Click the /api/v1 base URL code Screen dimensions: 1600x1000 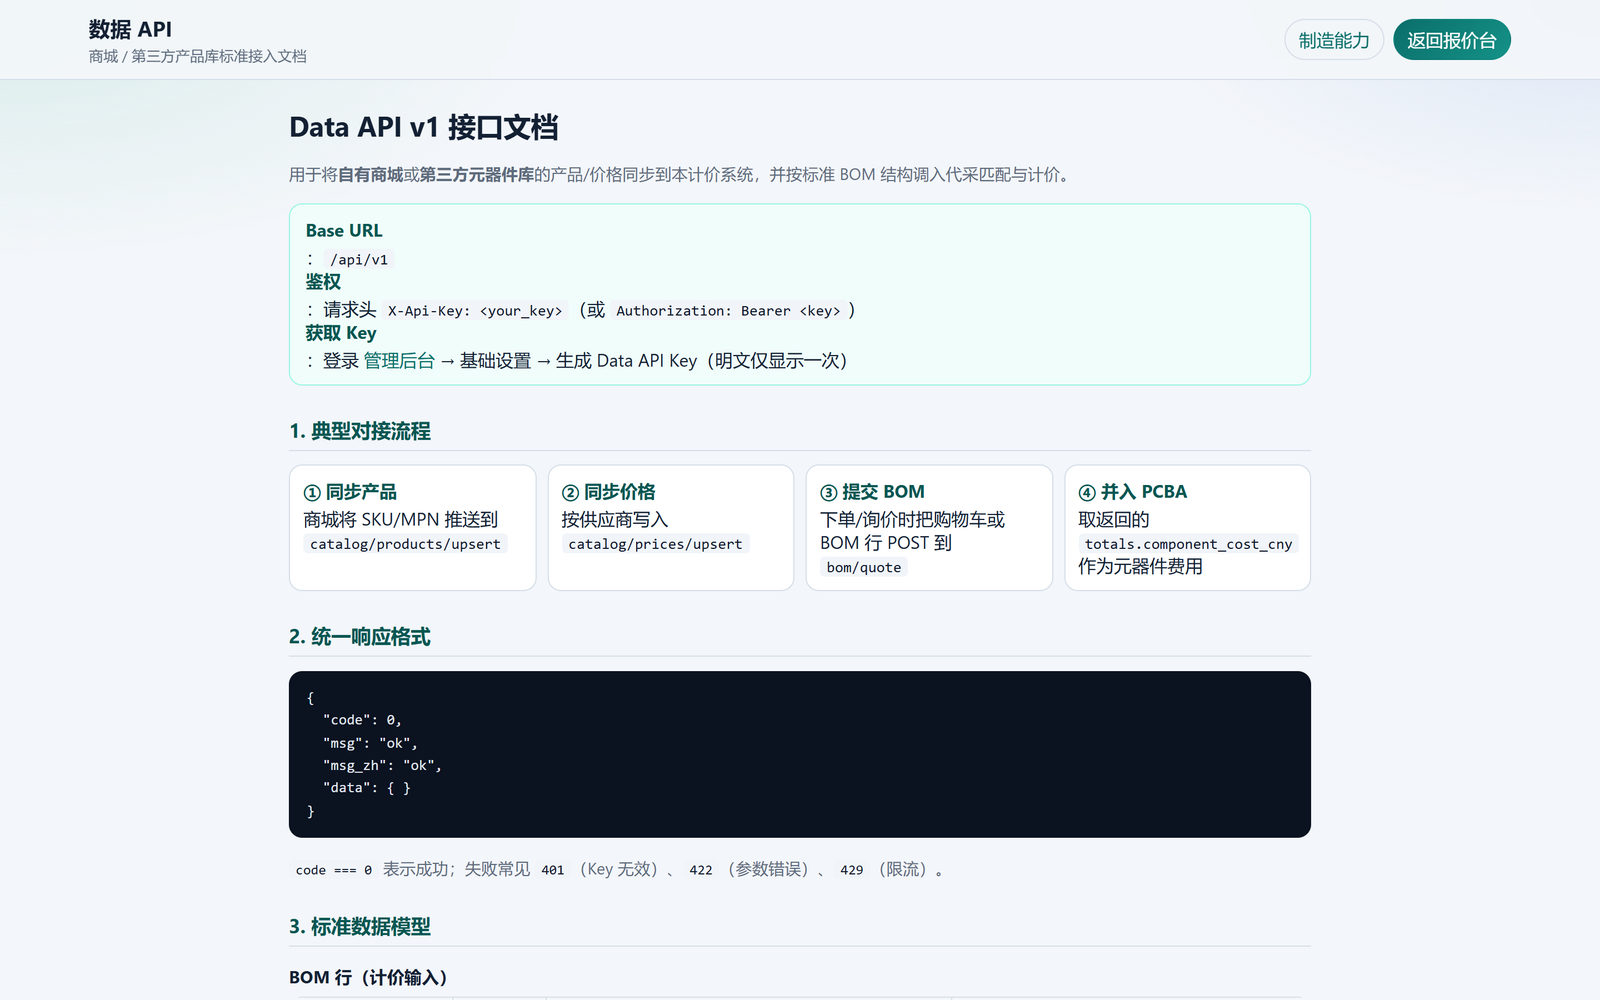pyautogui.click(x=359, y=259)
